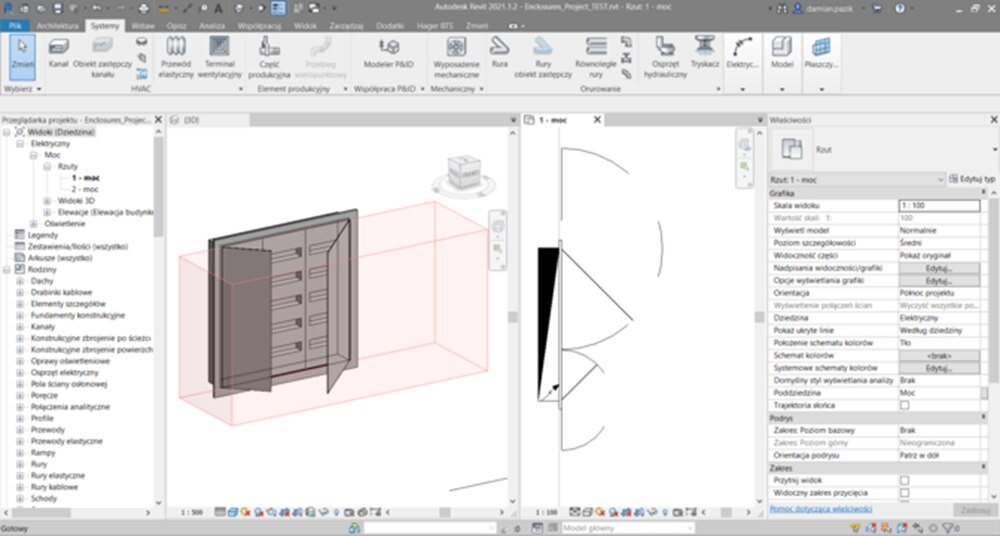
Task: Click the Tryskacz sprinkler tool
Action: pos(705,52)
